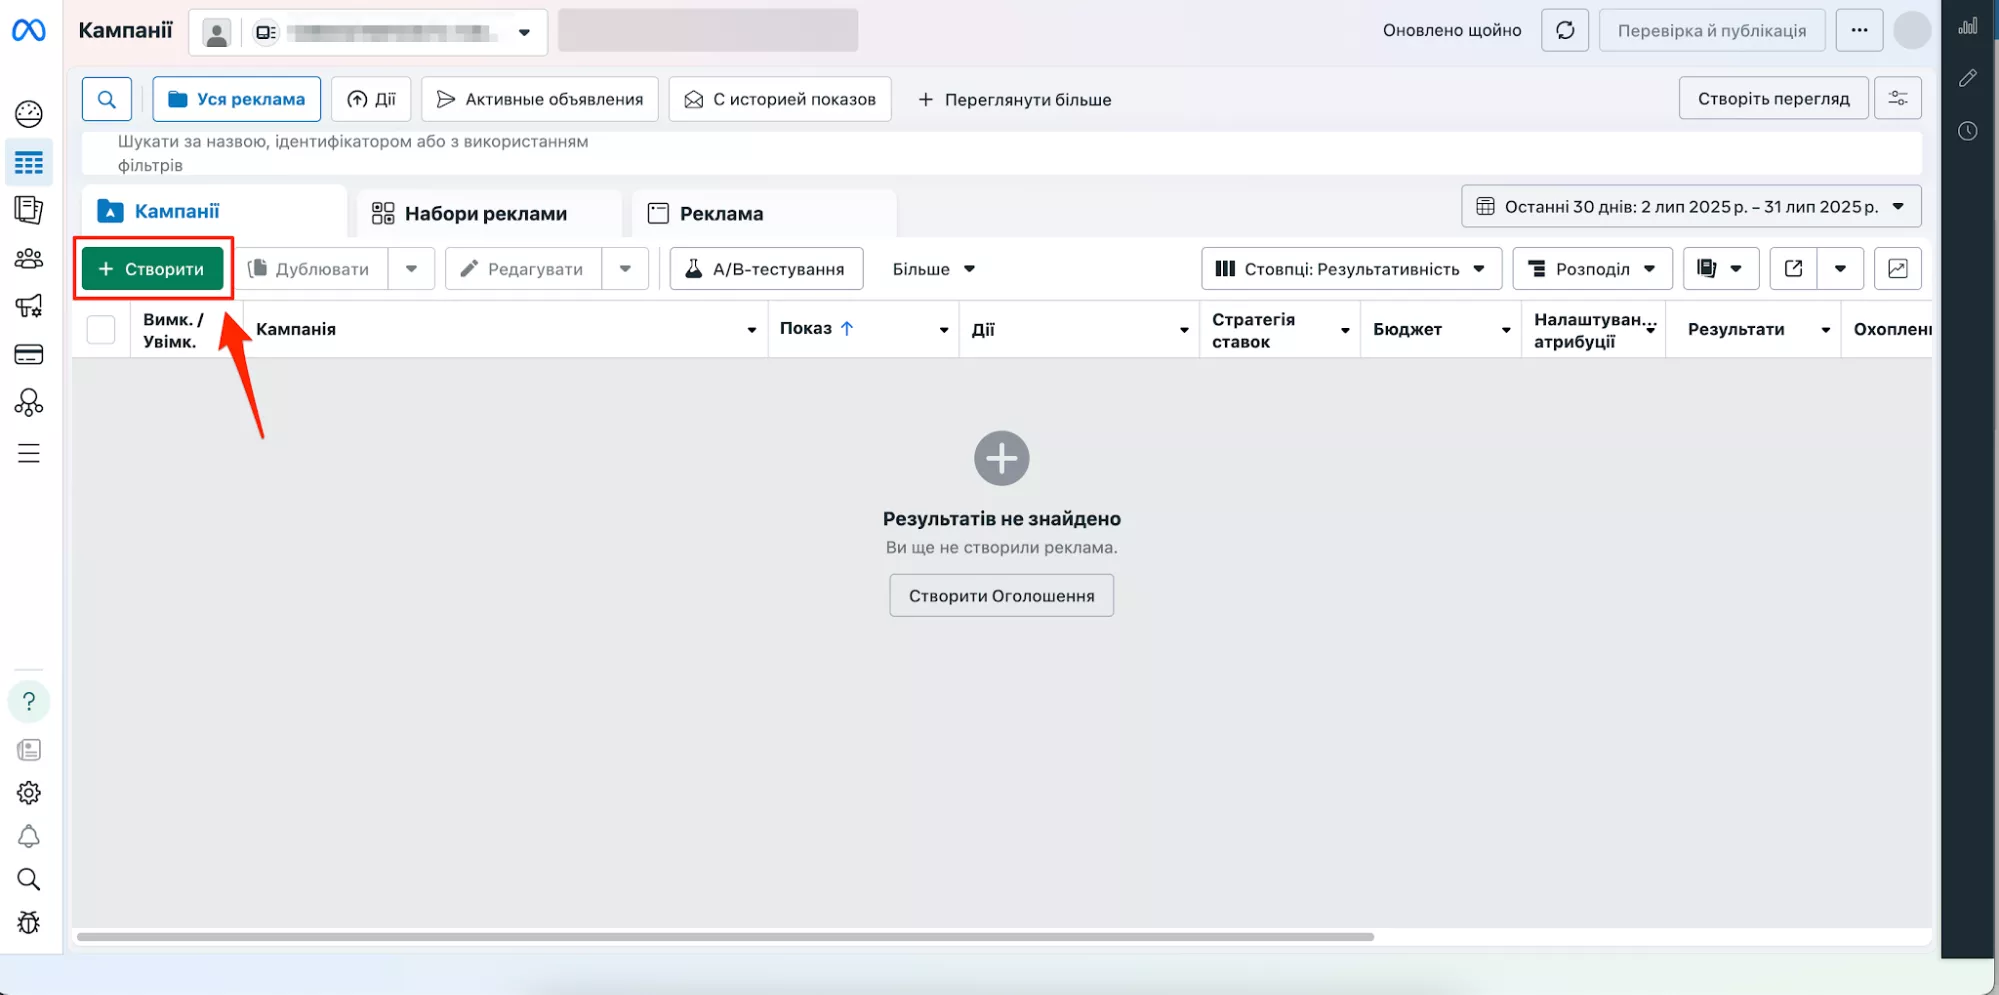Open the Events Manager node icon
Image resolution: width=1999 pixels, height=995 pixels.
pyautogui.click(x=29, y=403)
